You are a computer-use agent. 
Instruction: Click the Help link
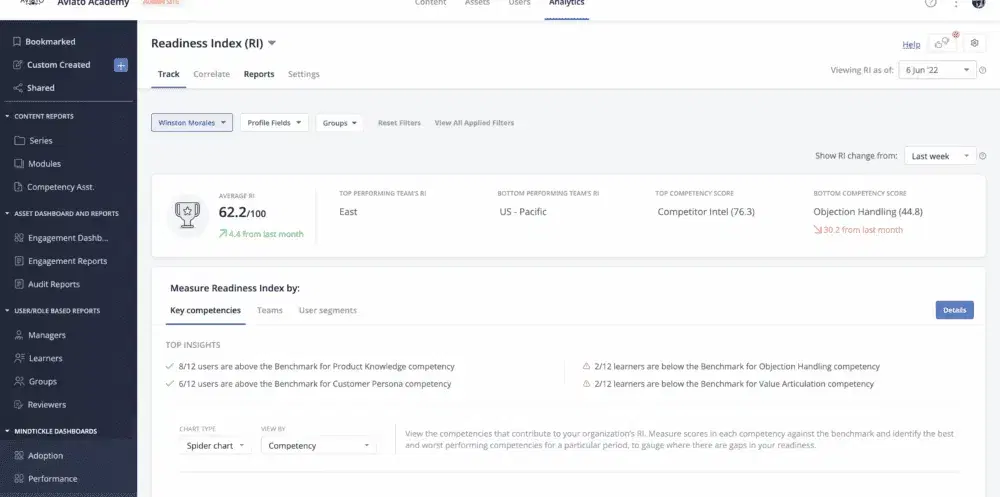tap(911, 45)
